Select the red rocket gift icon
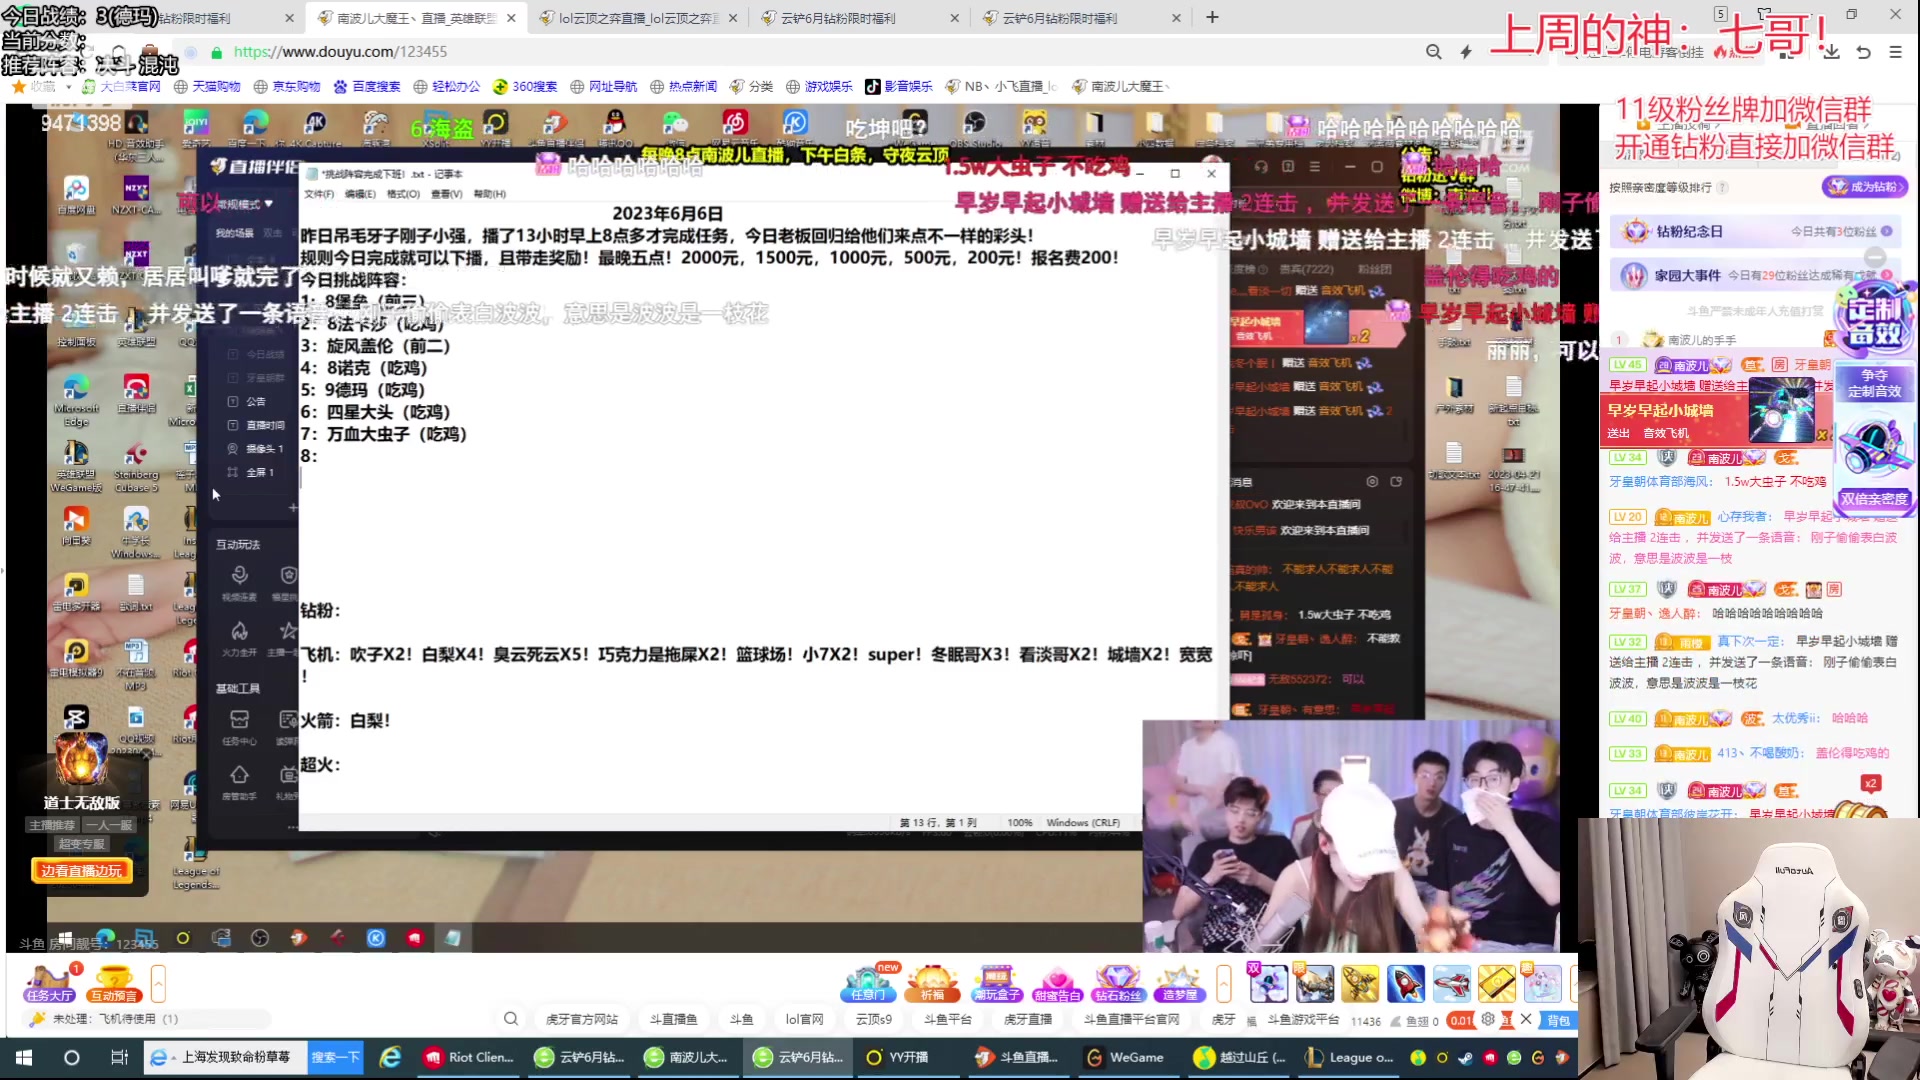This screenshot has height=1080, width=1920. pos(1406,983)
